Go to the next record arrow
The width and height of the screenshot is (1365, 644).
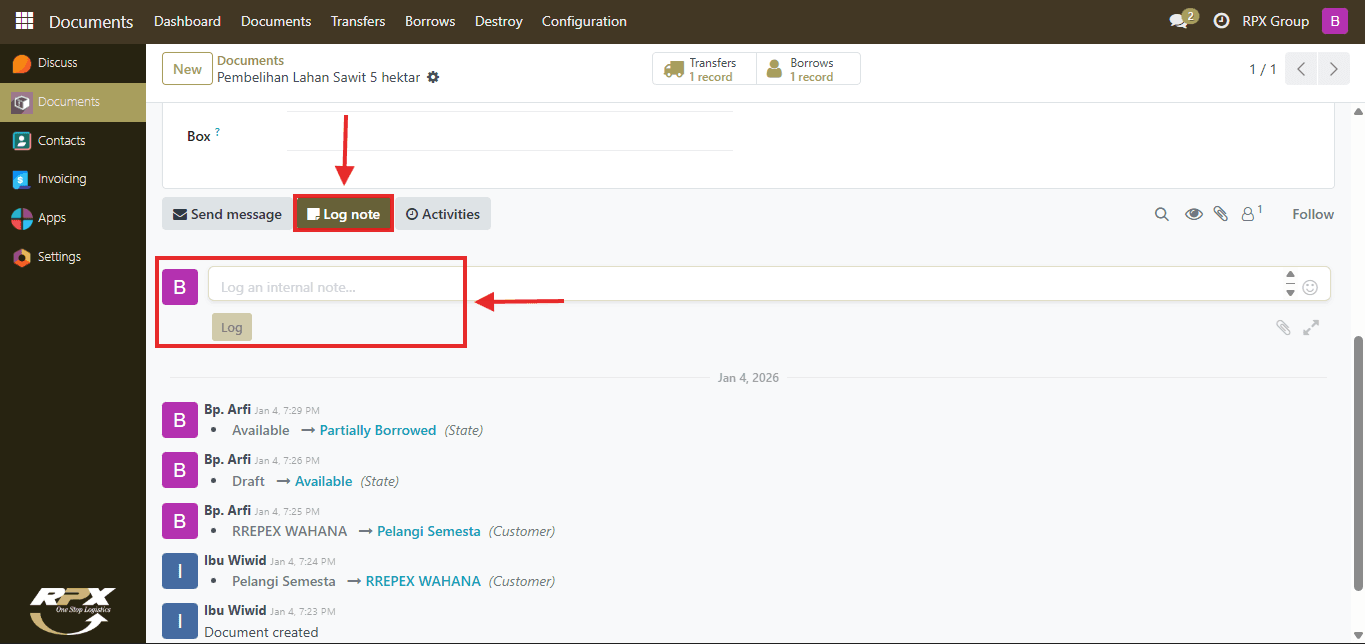click(x=1334, y=69)
